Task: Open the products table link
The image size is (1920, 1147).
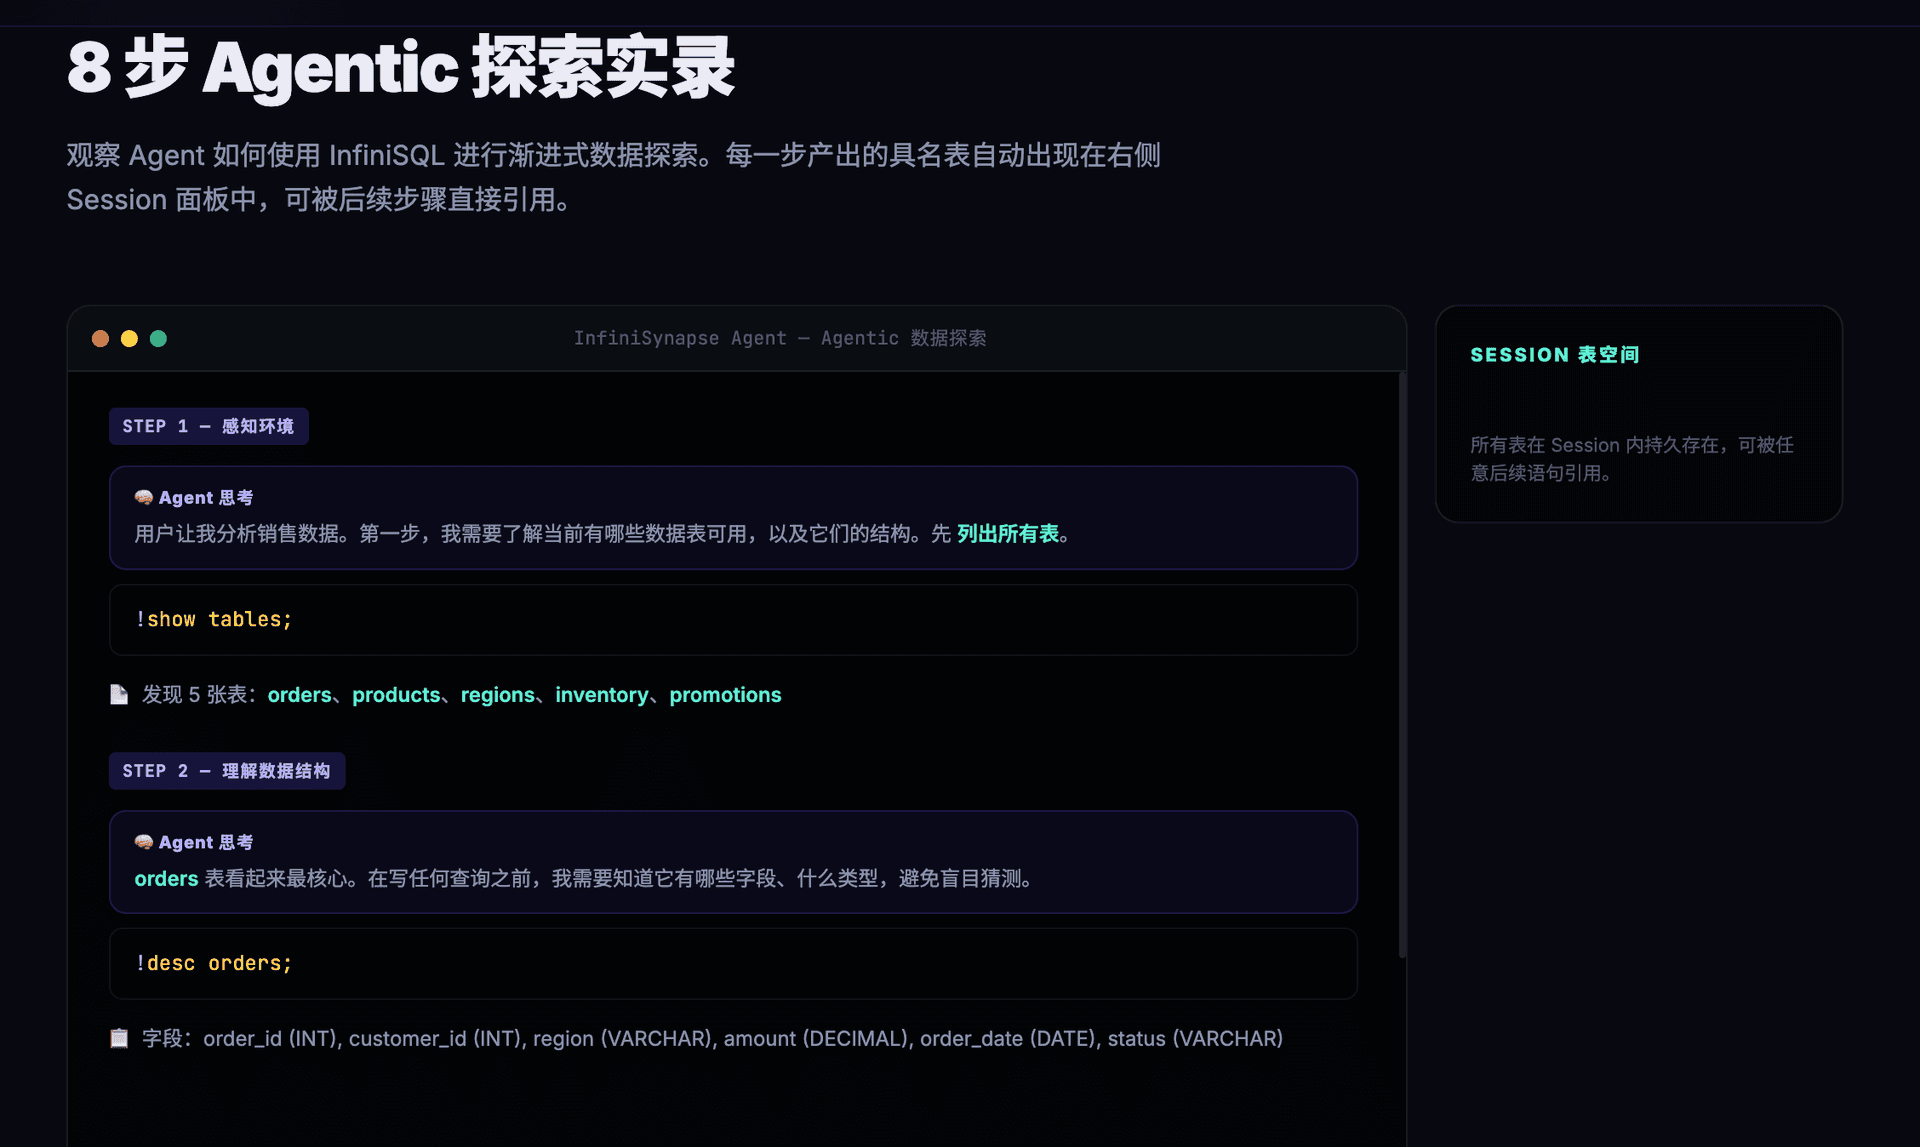Action: click(x=396, y=695)
